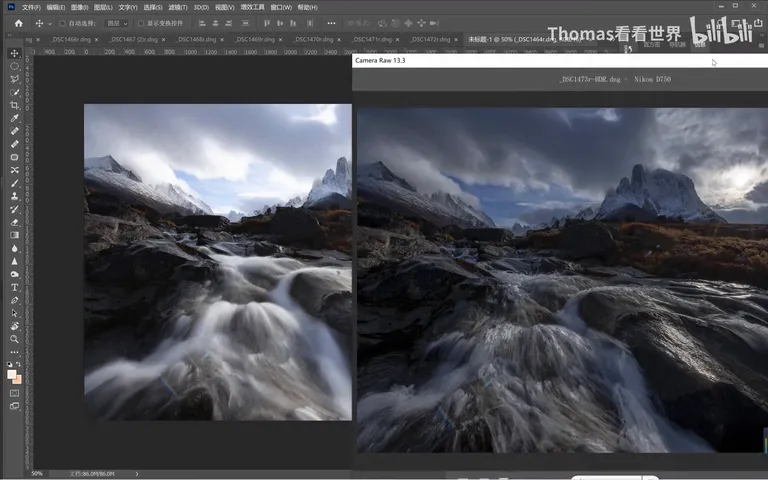The width and height of the screenshot is (768, 480).
Task: Select the Spot Healing Brush tool
Action: [x=15, y=131]
